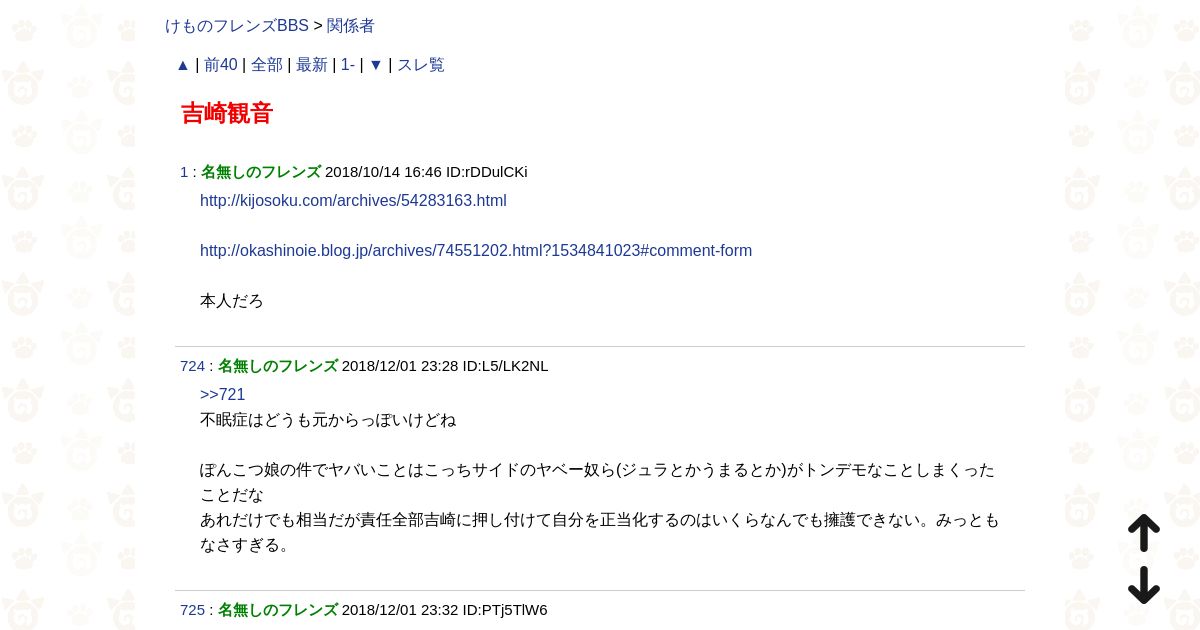Click post number 725
Screen dimensions: 1200x630
[192, 610]
